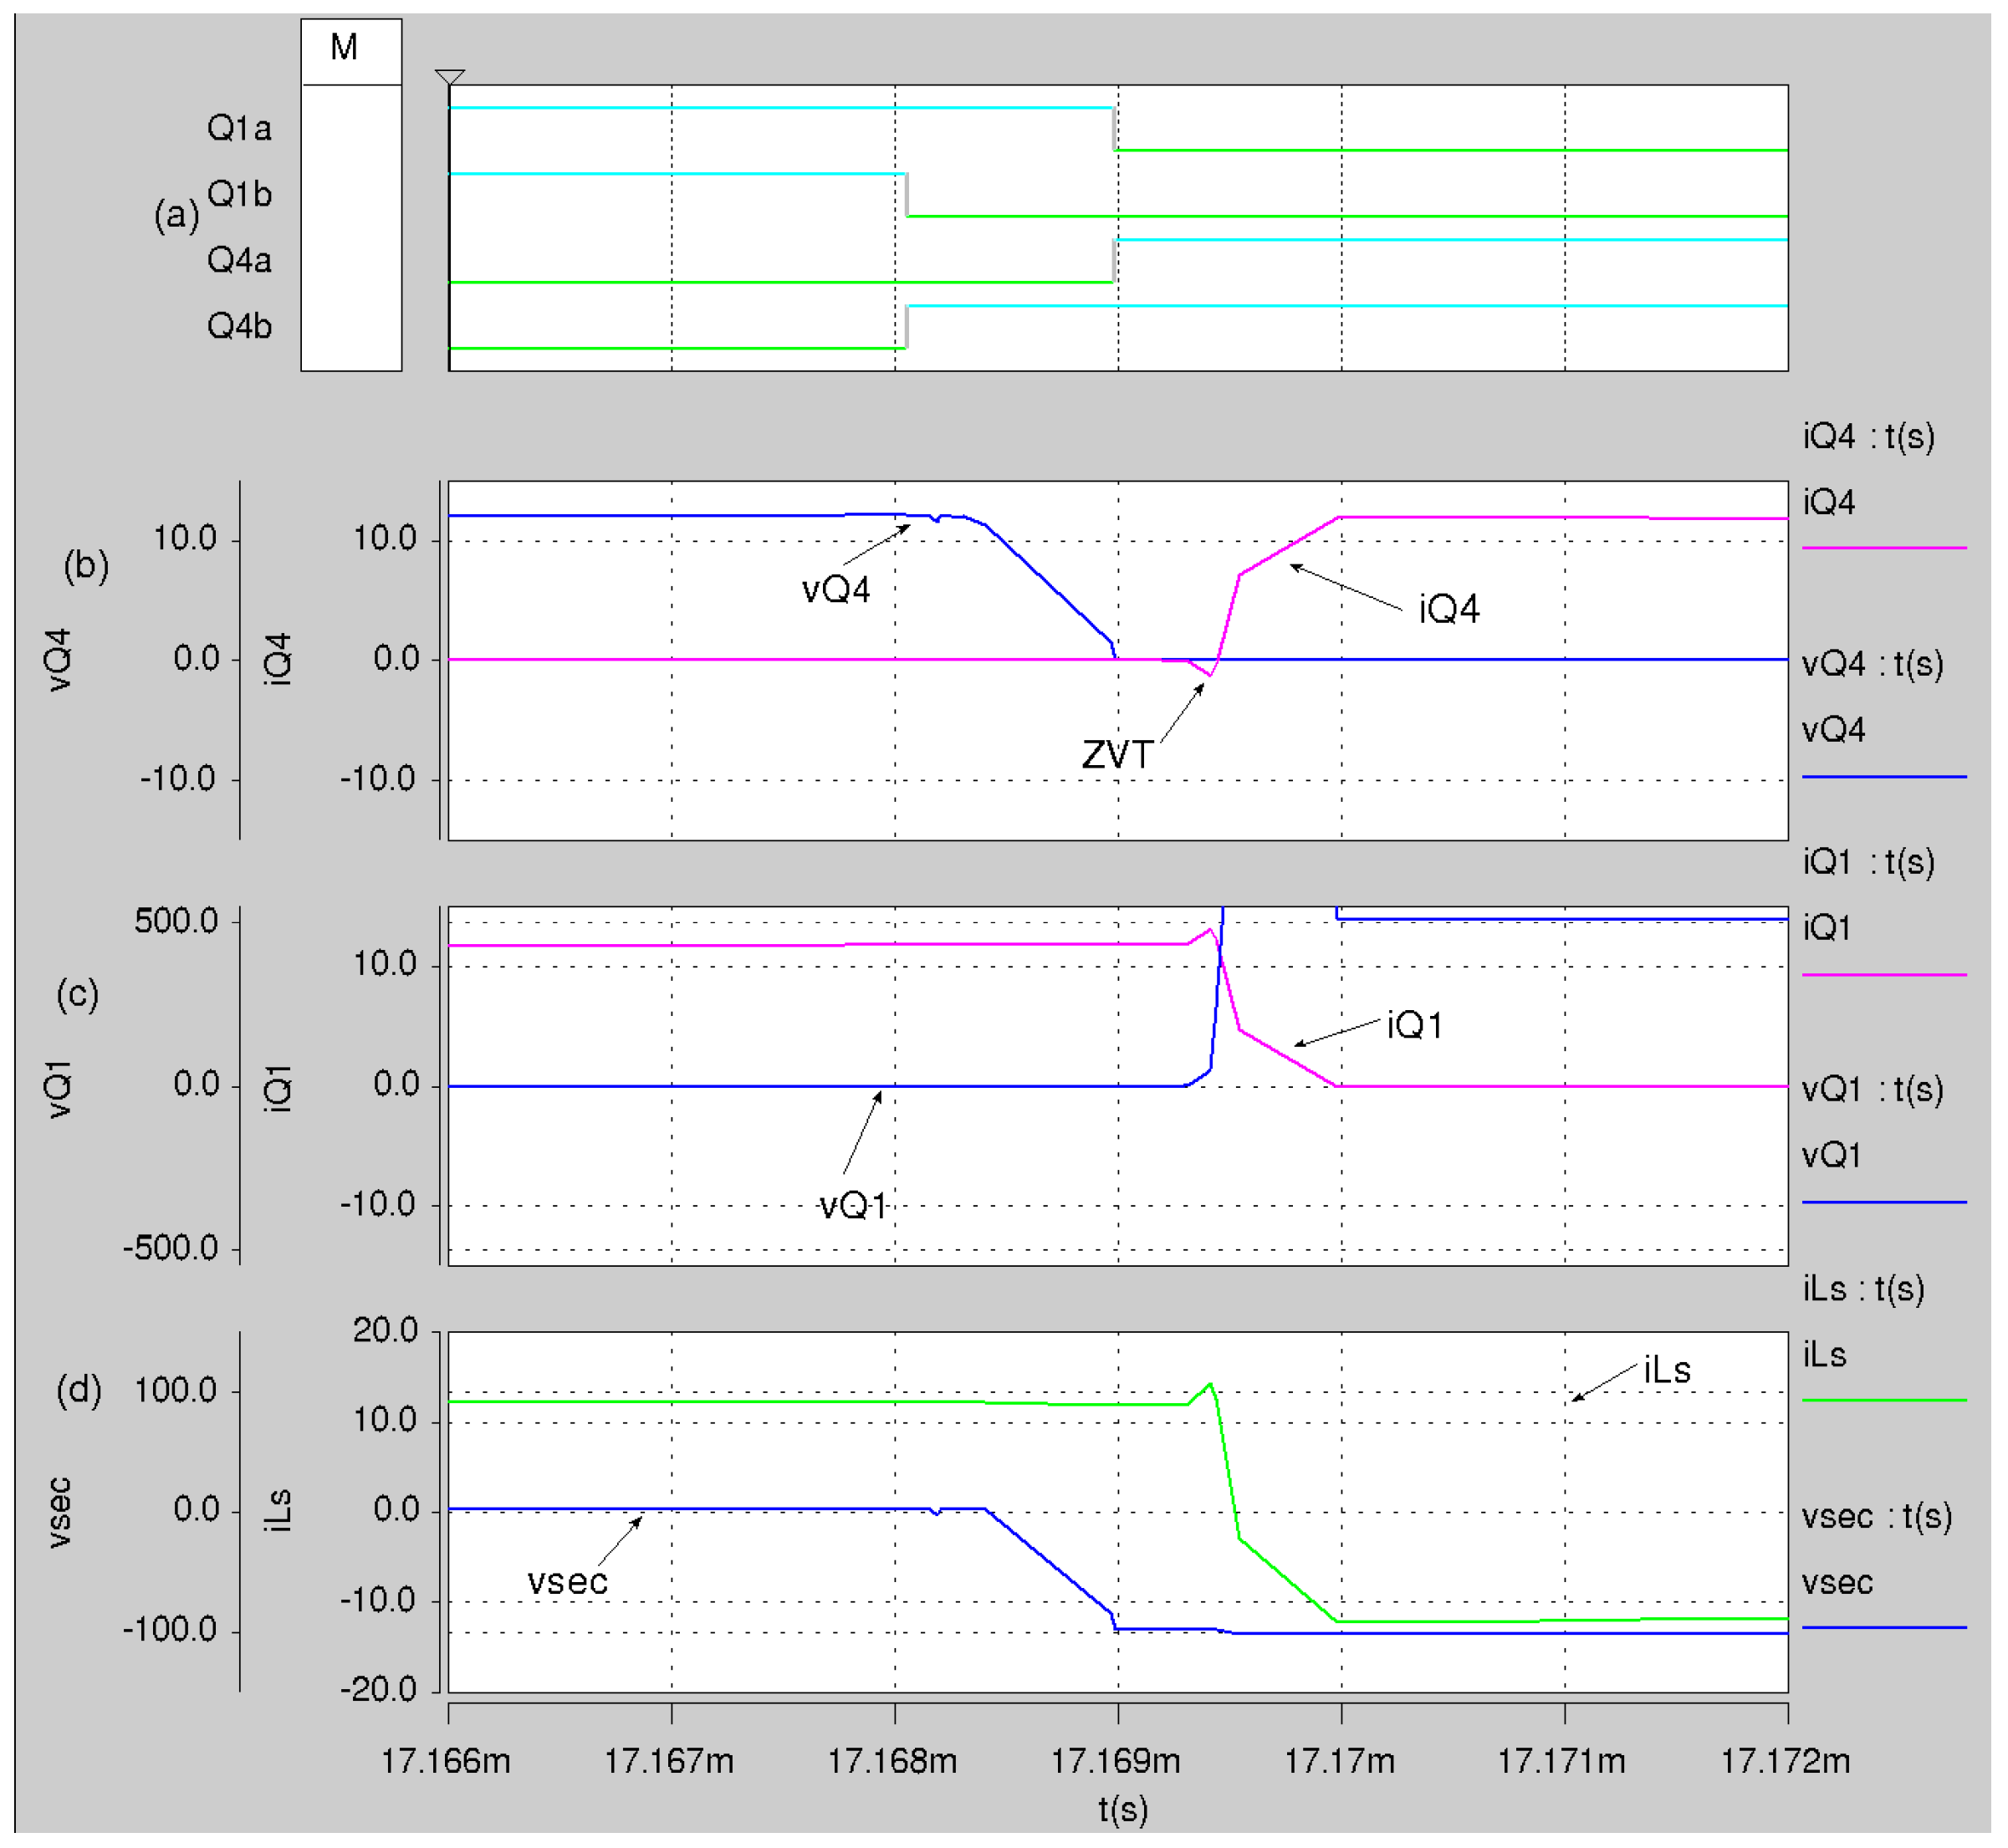Click the vQ4 : t(s) legend header

[x=1872, y=664]
